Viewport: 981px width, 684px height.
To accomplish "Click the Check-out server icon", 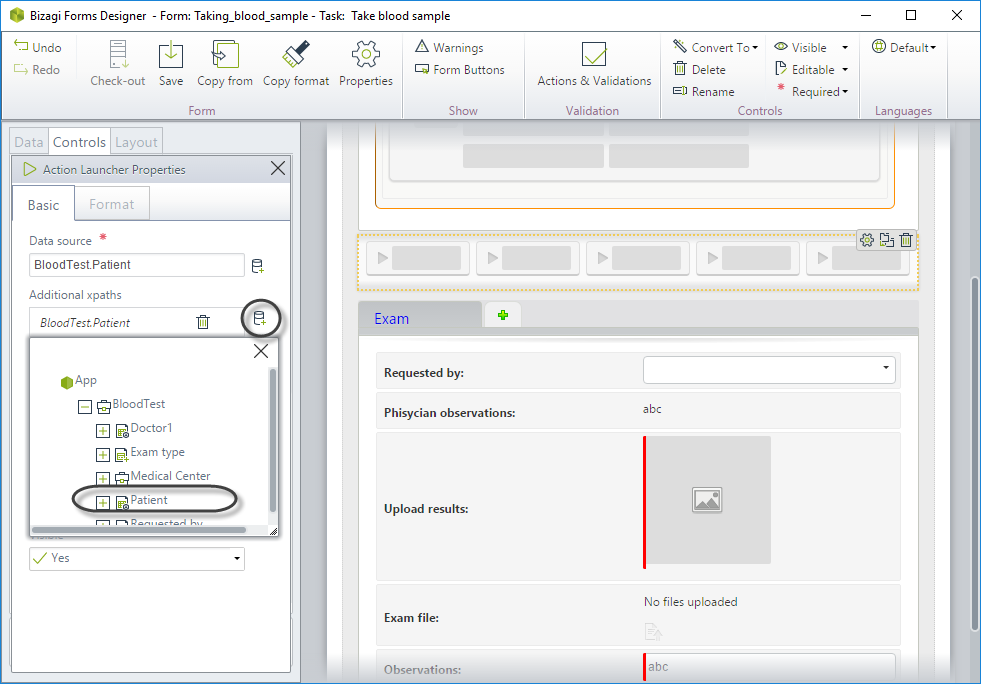I will 118,54.
